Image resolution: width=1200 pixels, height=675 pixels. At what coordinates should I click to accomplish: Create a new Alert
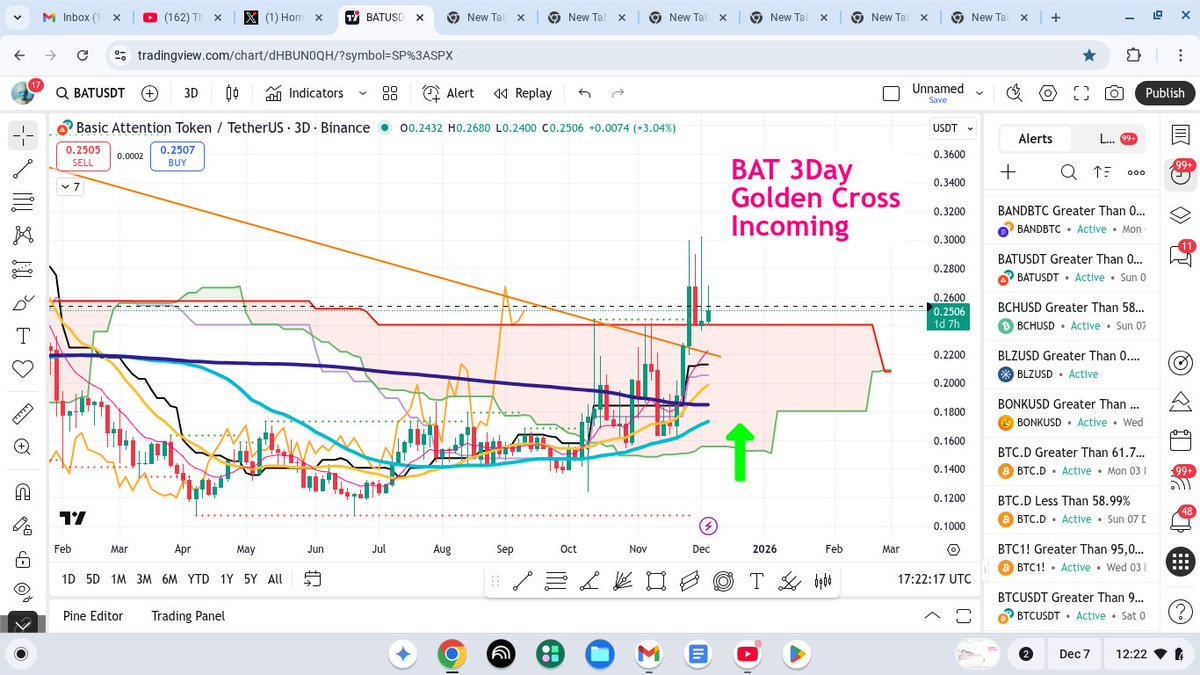448,93
